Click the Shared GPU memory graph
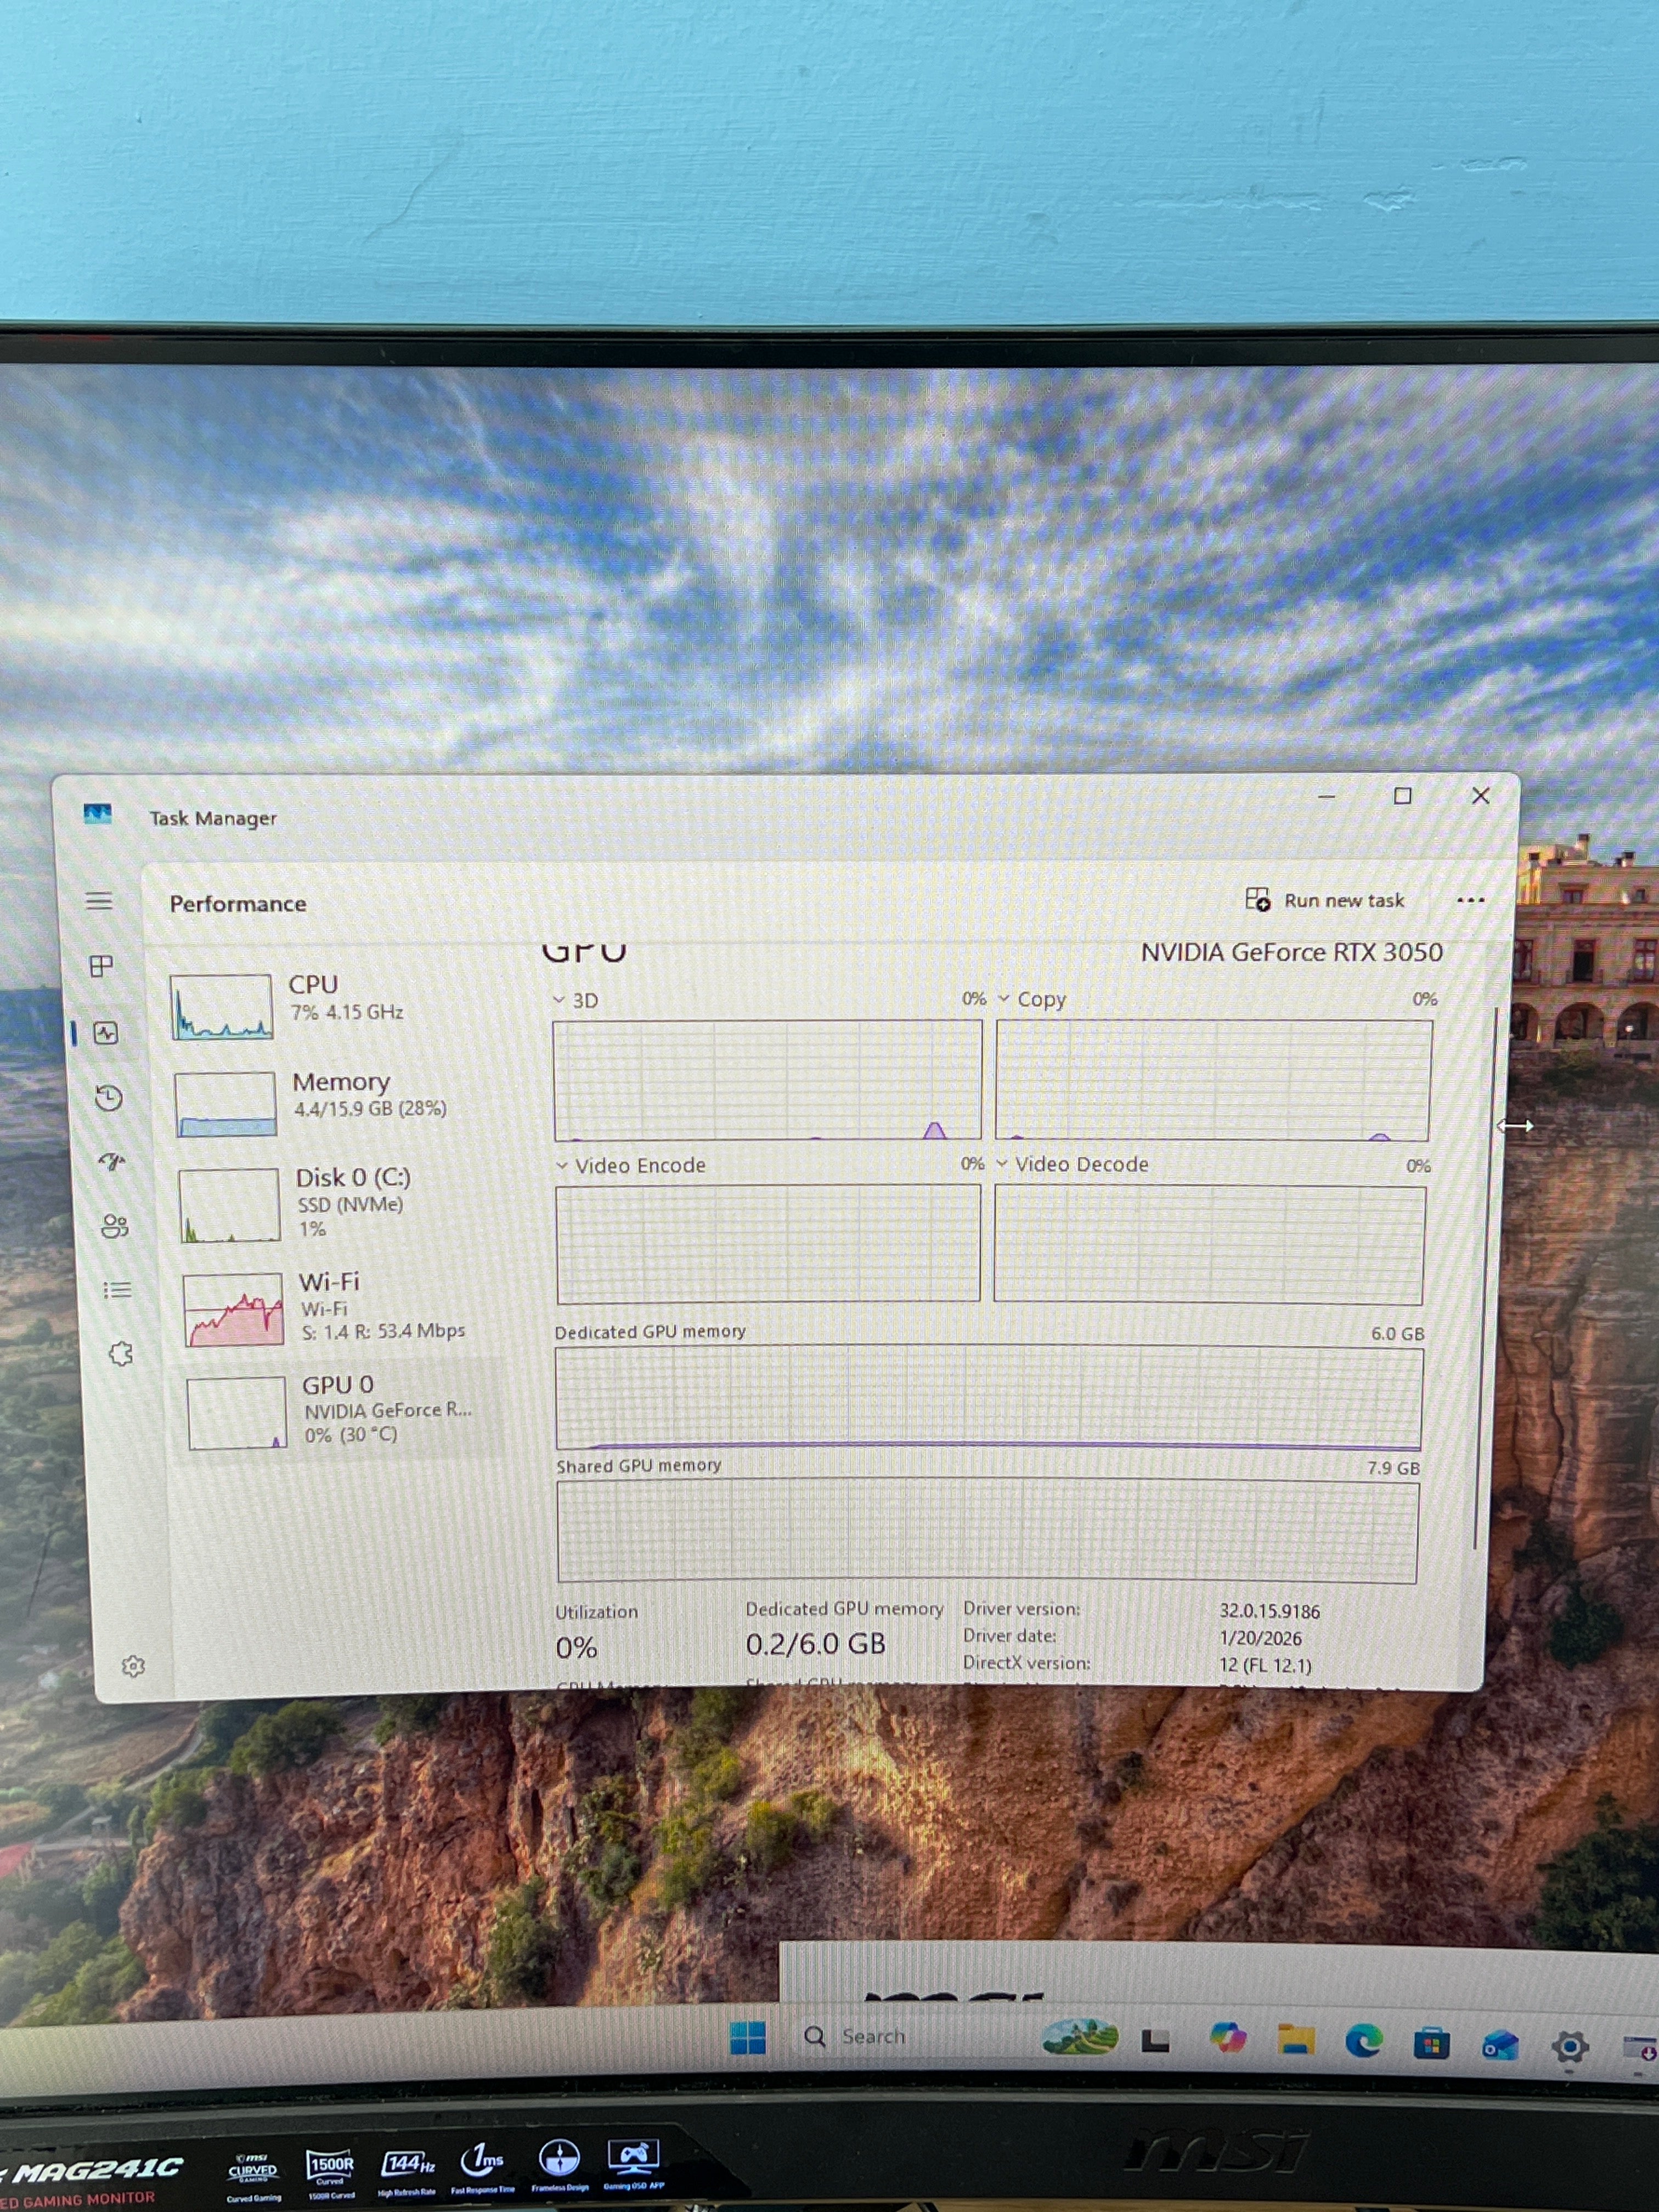The height and width of the screenshot is (2212, 1659). click(987, 1532)
